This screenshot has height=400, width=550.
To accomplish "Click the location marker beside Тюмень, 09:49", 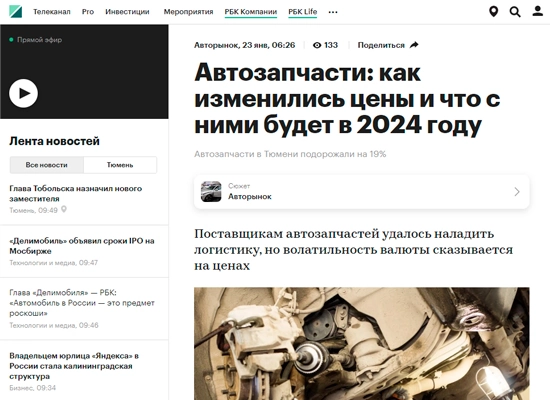I will (x=64, y=209).
